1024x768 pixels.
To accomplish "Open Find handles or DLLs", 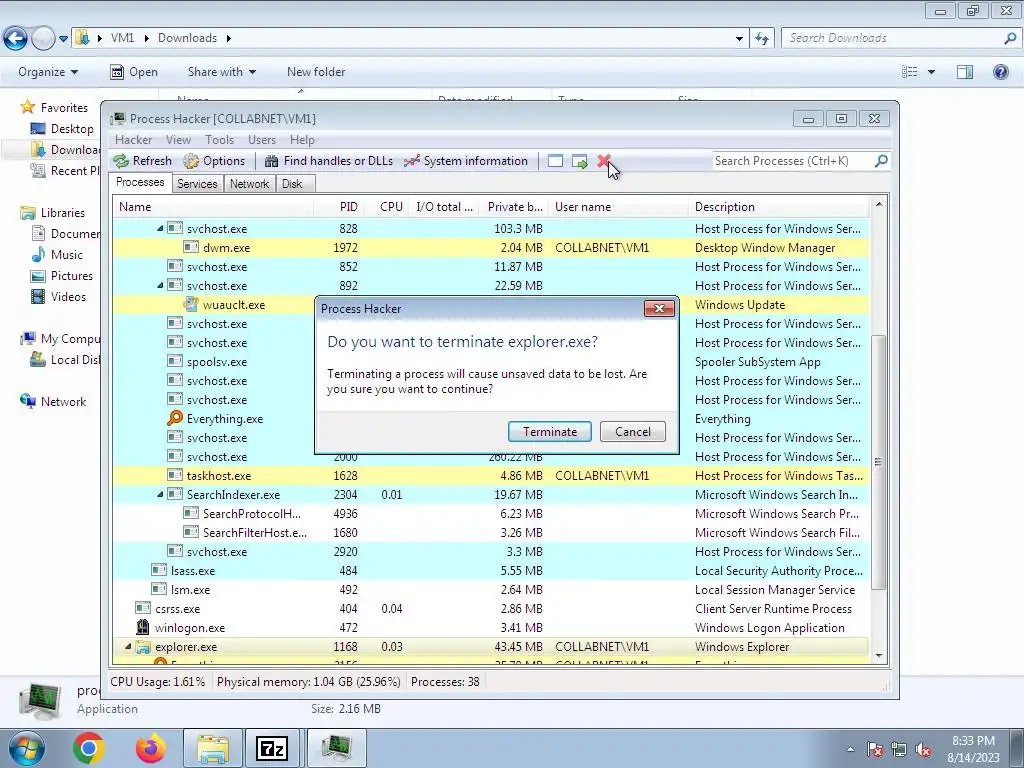I will click(x=329, y=161).
